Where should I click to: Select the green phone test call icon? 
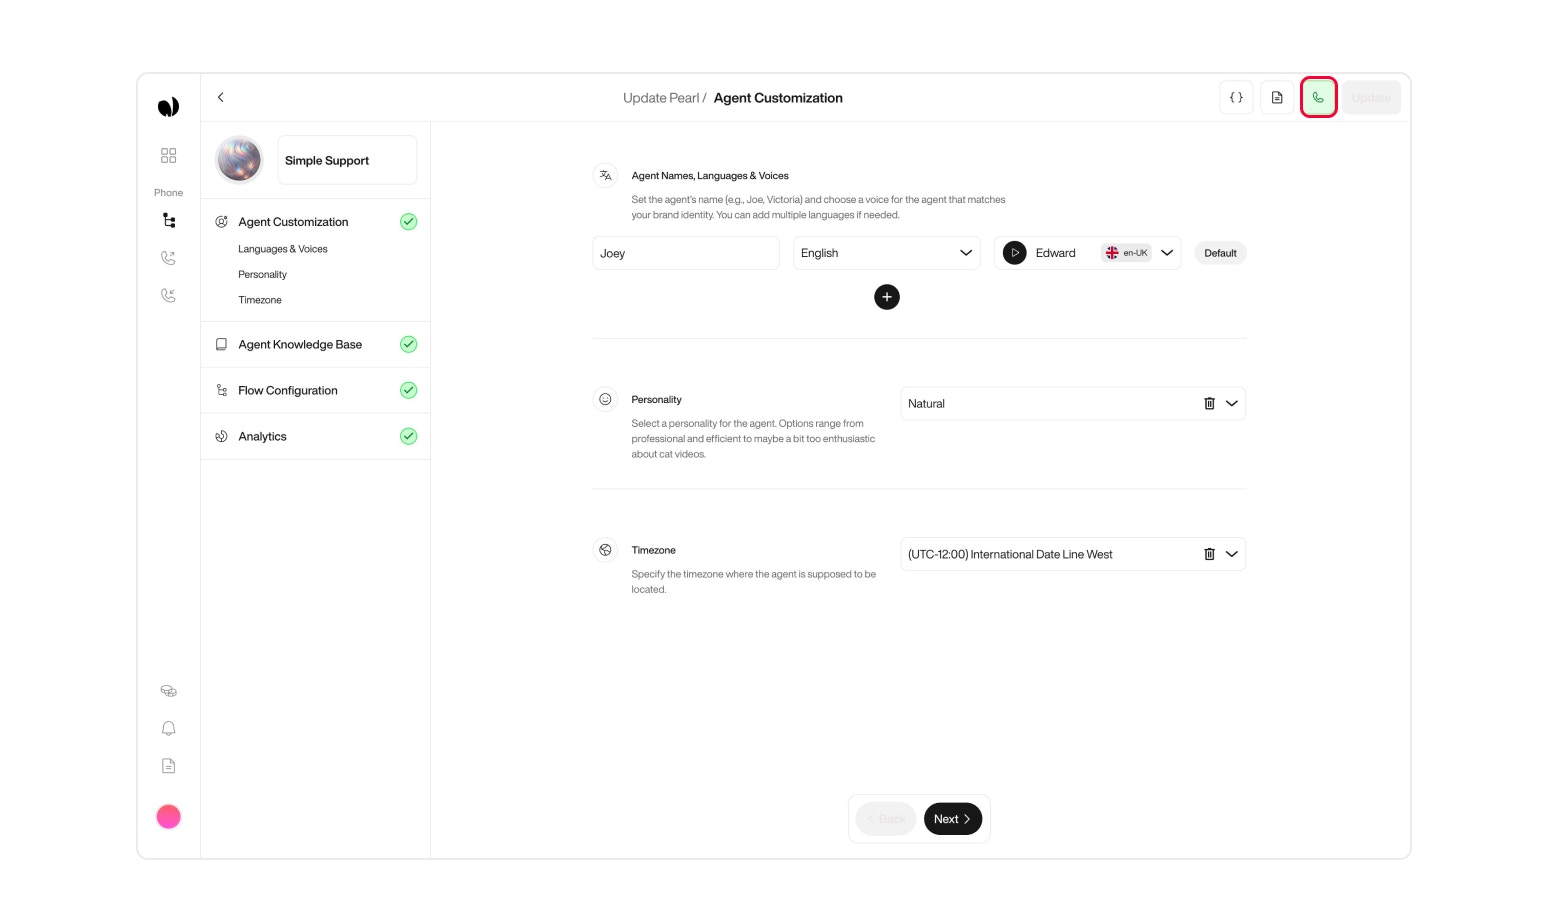pyautogui.click(x=1318, y=97)
